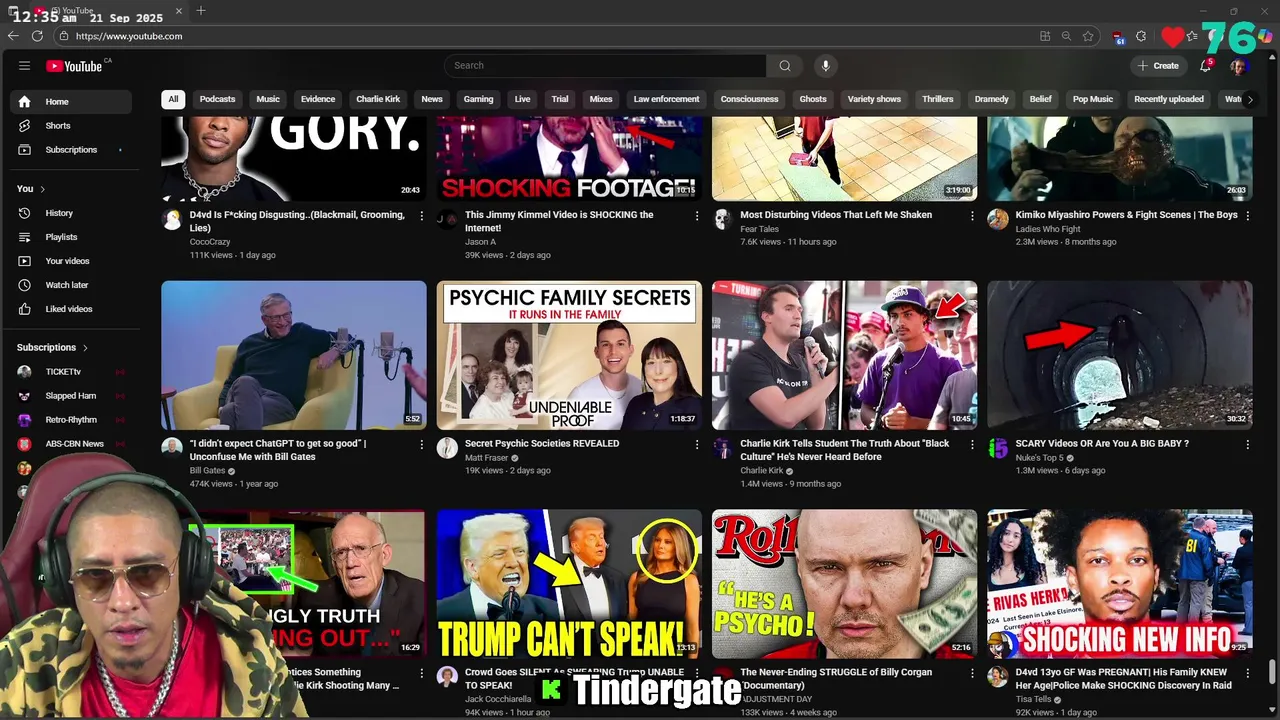Screen dimensions: 1280x720
Task: Select the Evidence chip
Action: tap(318, 99)
